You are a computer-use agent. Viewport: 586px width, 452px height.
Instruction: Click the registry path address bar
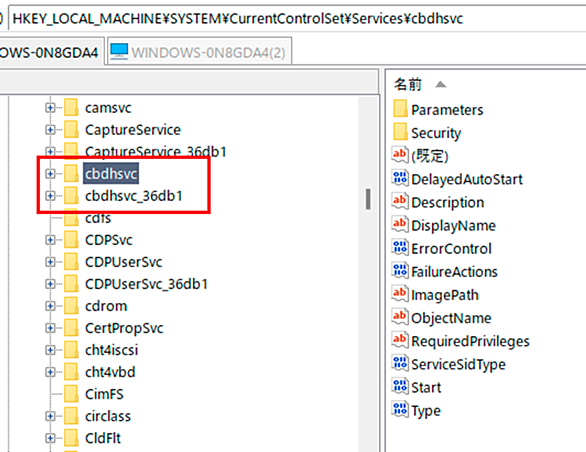[x=297, y=18]
